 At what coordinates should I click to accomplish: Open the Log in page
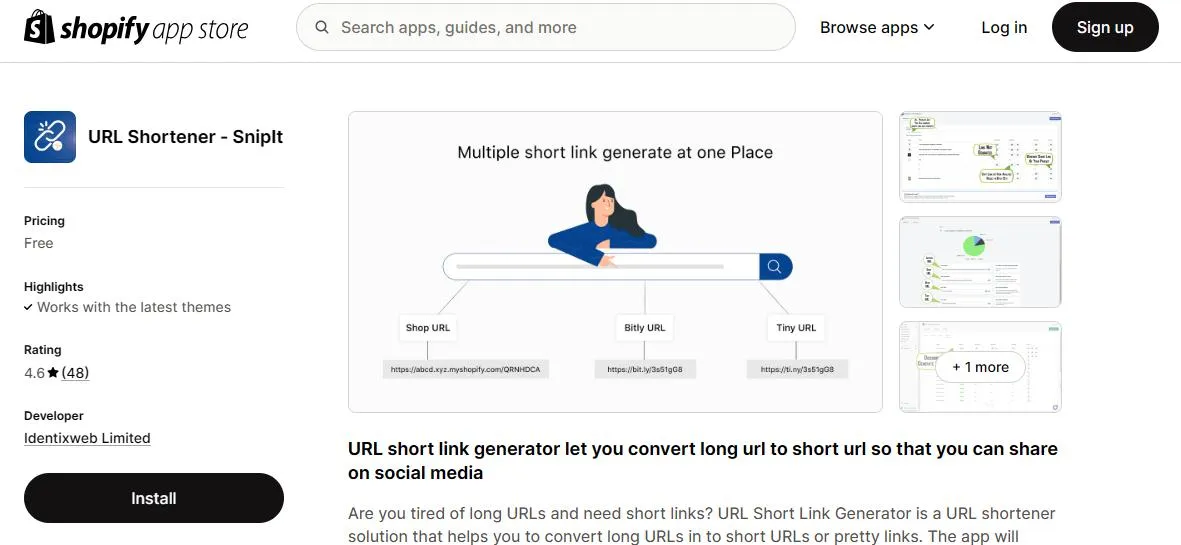point(1004,28)
